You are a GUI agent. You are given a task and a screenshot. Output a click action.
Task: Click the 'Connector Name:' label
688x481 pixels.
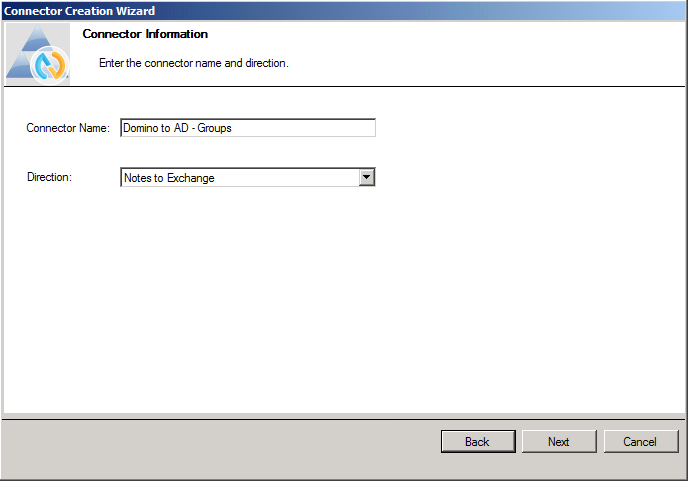pyautogui.click(x=68, y=128)
